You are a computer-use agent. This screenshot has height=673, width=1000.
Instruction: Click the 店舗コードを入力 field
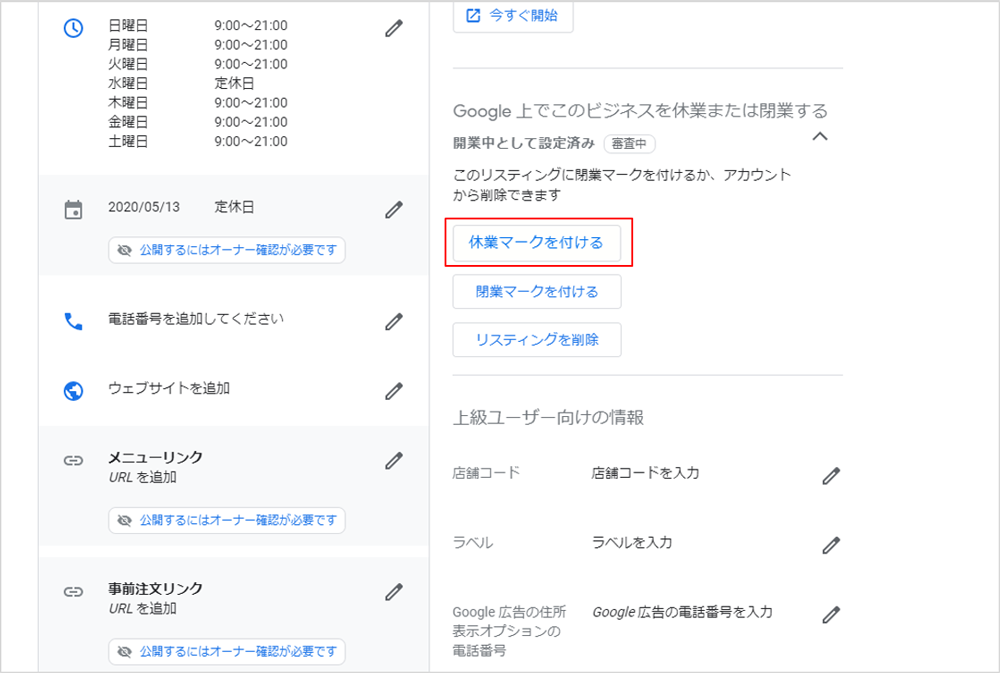pos(646,472)
